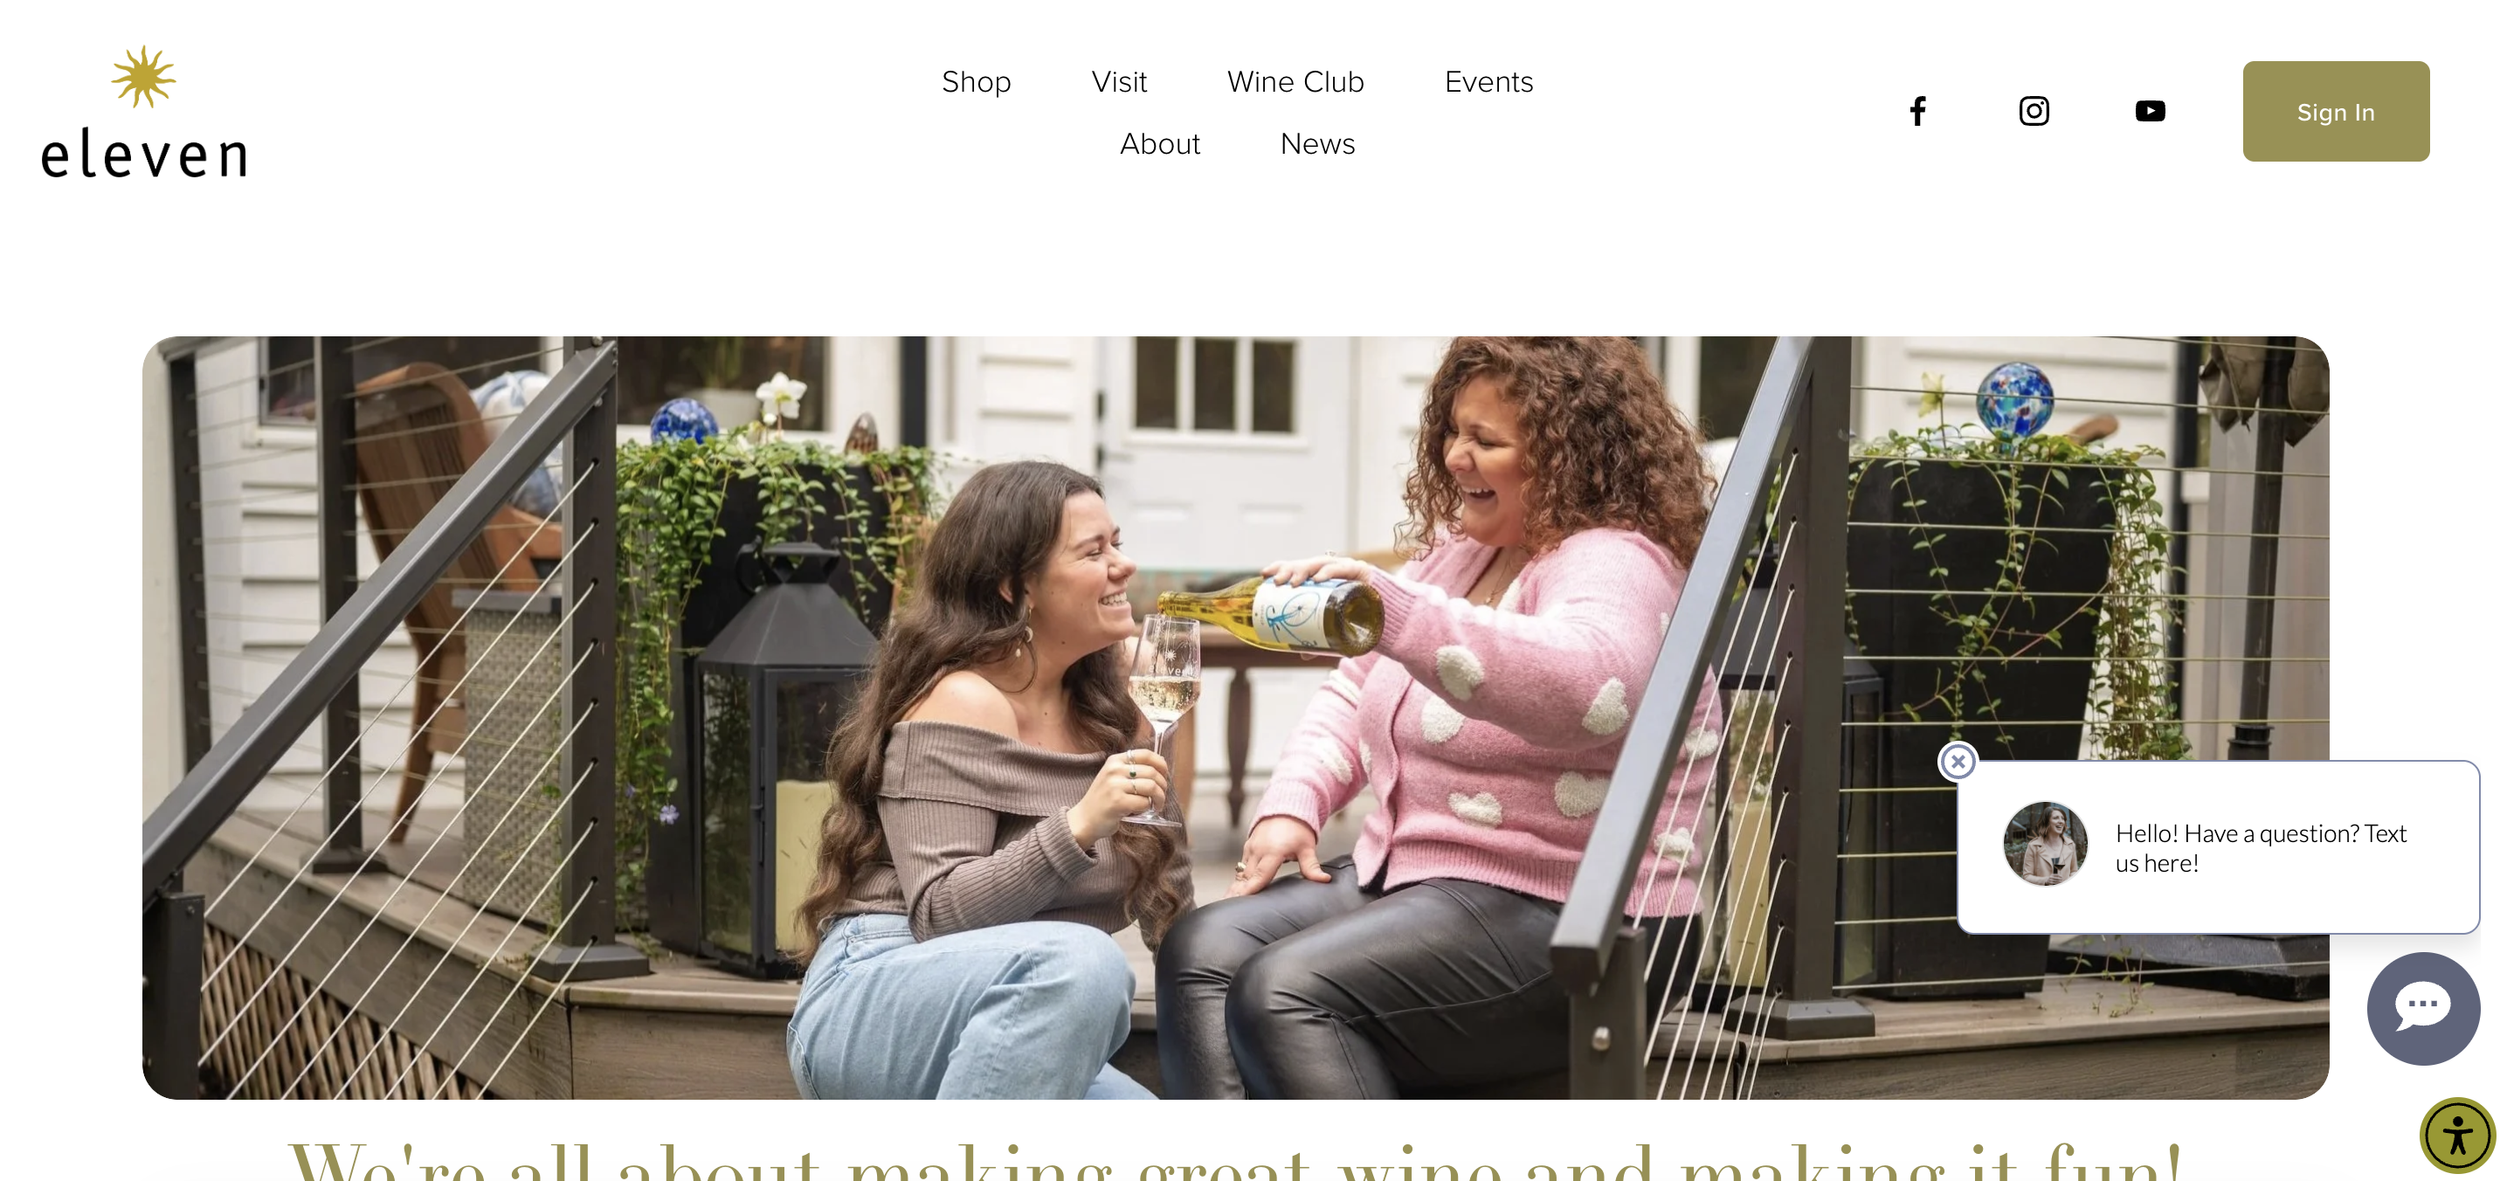
Task: Click the wine bottle in the photo
Action: click(x=1271, y=613)
